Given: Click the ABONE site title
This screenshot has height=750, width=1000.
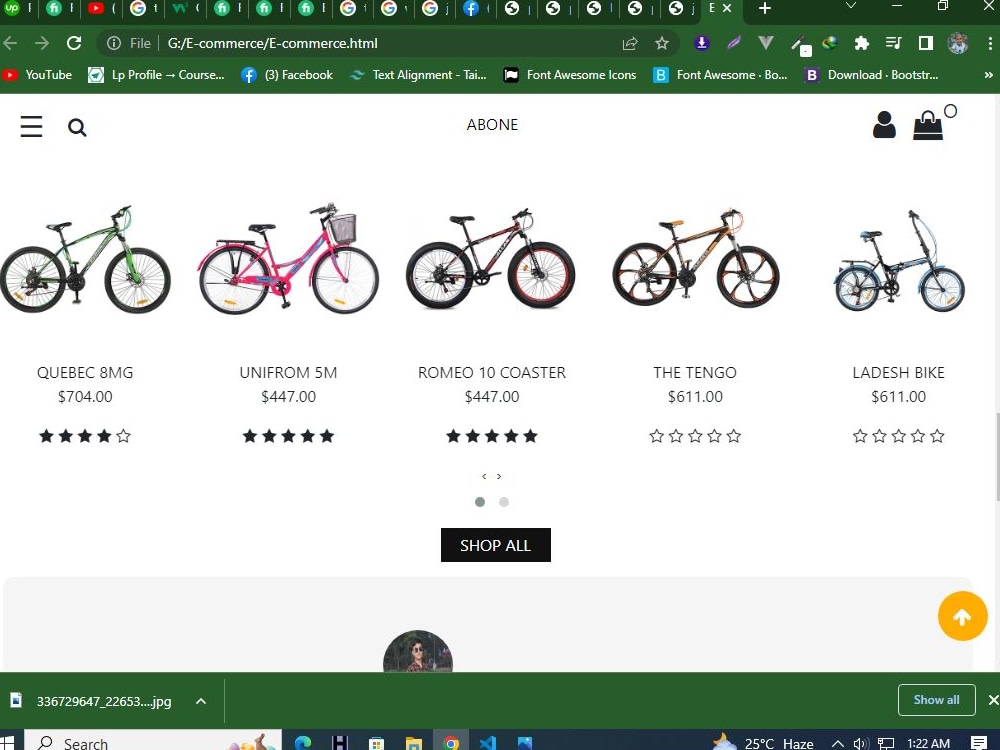Looking at the screenshot, I should coord(492,125).
